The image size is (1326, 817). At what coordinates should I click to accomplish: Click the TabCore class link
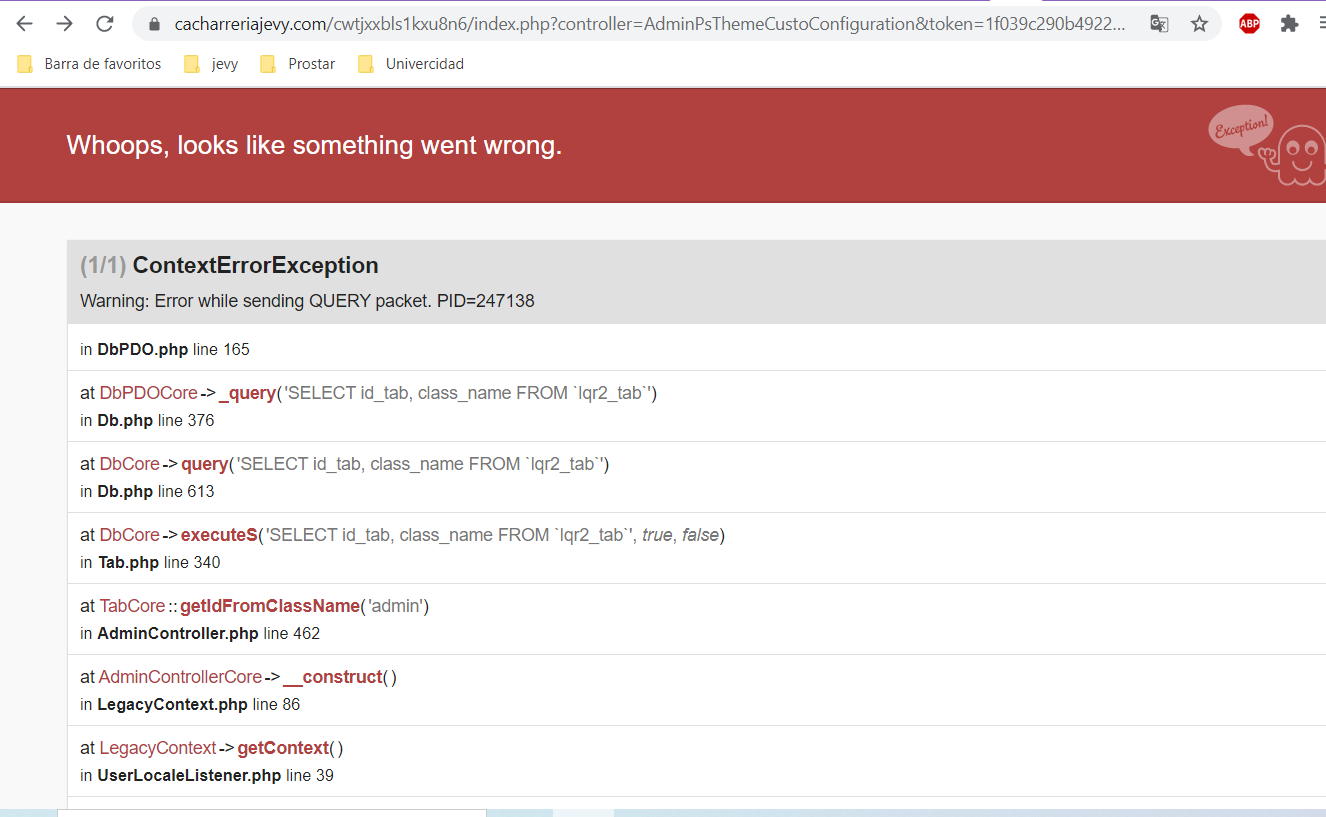[x=132, y=606]
